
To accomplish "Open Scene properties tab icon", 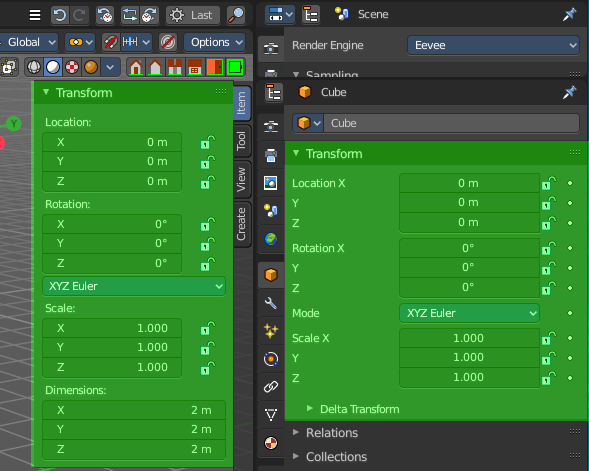I will coord(271,211).
